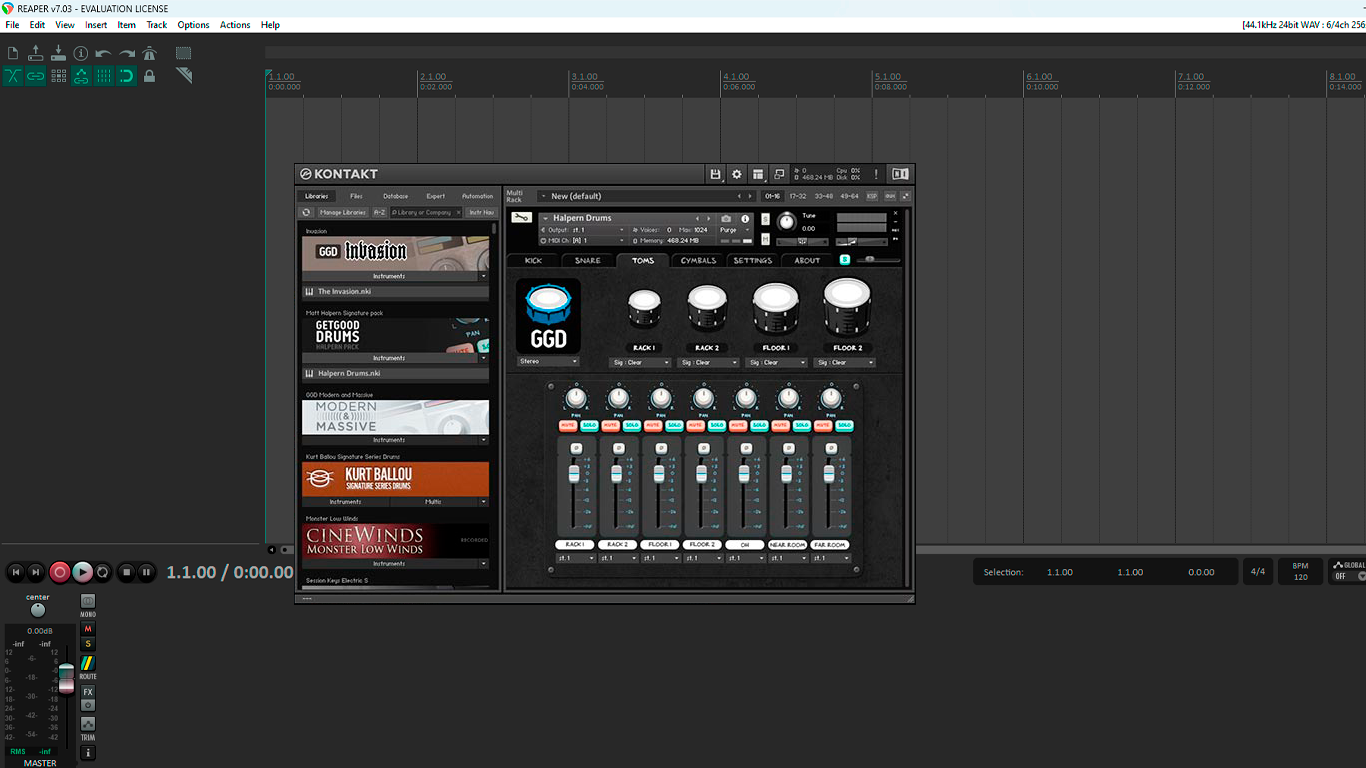
Task: Toggle the item grouping link button
Action: pyautogui.click(x=36, y=76)
